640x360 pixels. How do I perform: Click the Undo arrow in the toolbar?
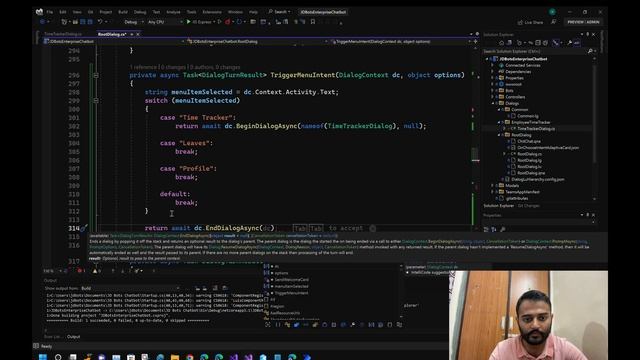pyautogui.click(x=100, y=22)
